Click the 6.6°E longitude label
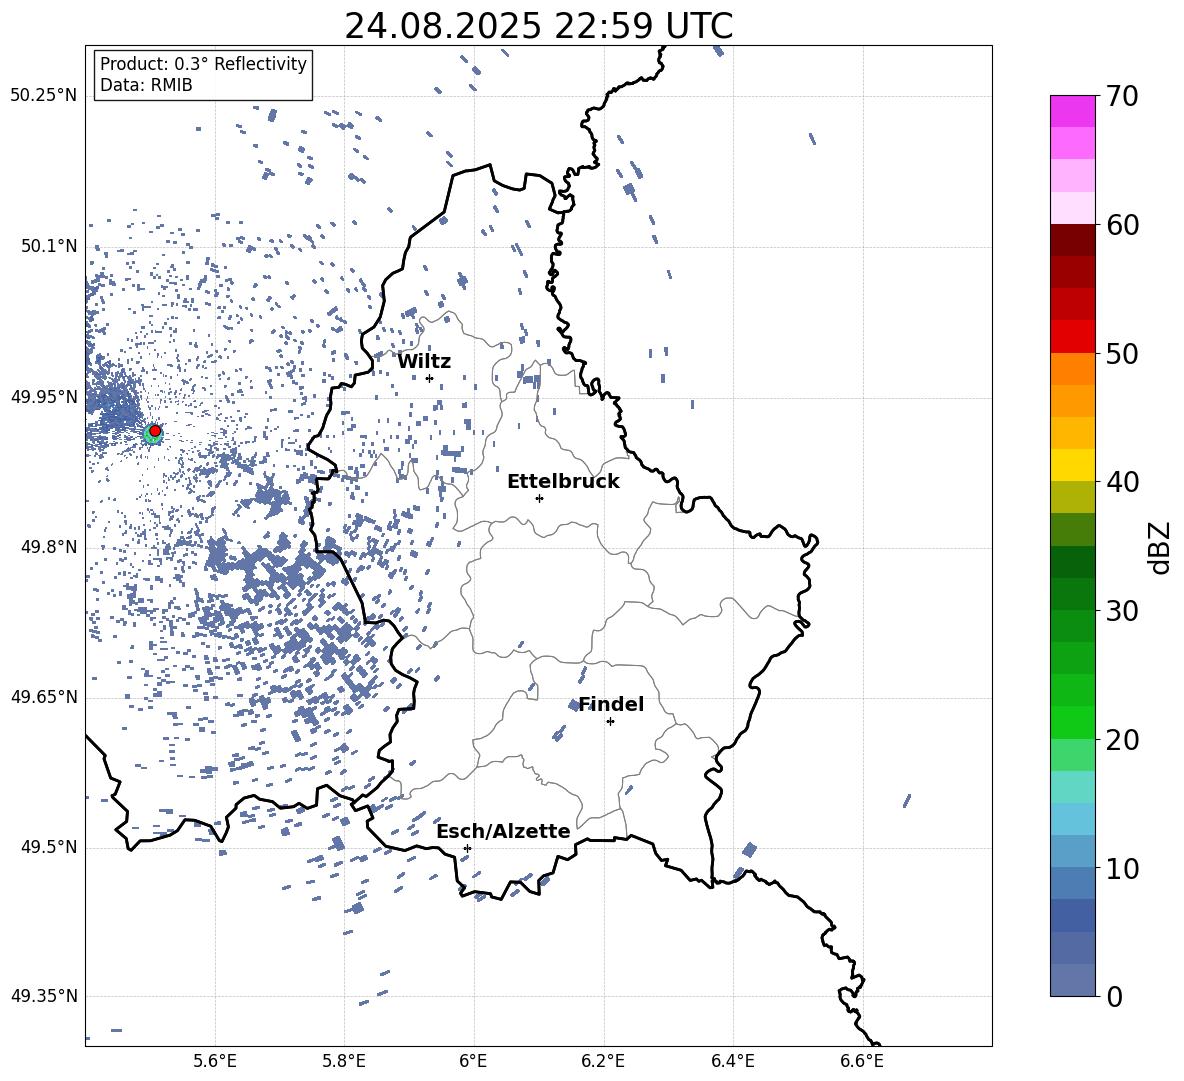Viewport: 1184px width, 1081px height. (862, 1061)
